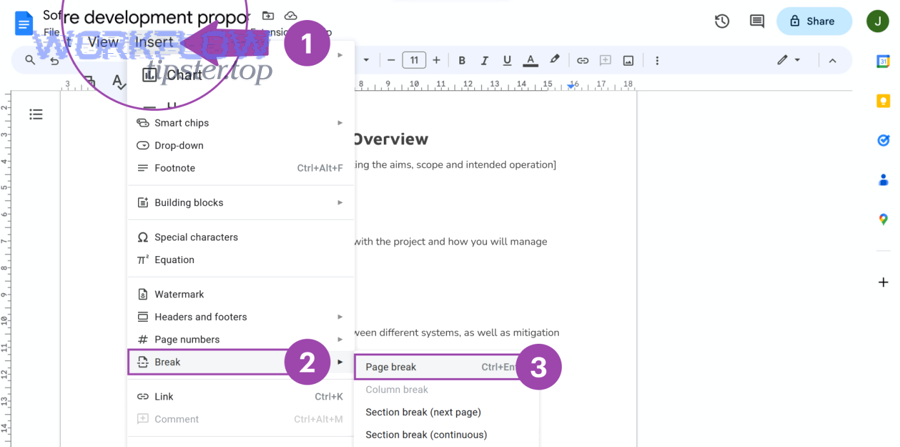Choose Drop-down from the Insert menu
This screenshot has width=900, height=447.
pyautogui.click(x=240, y=146)
